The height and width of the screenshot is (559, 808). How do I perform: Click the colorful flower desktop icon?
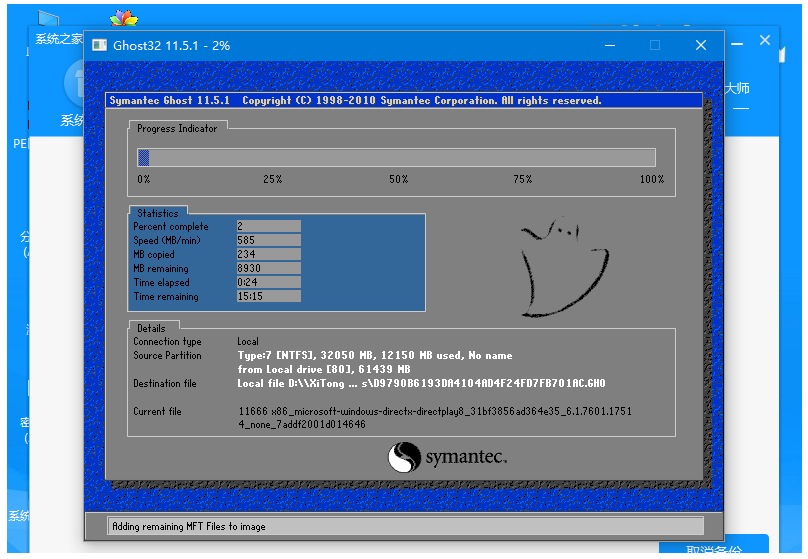tap(123, 19)
